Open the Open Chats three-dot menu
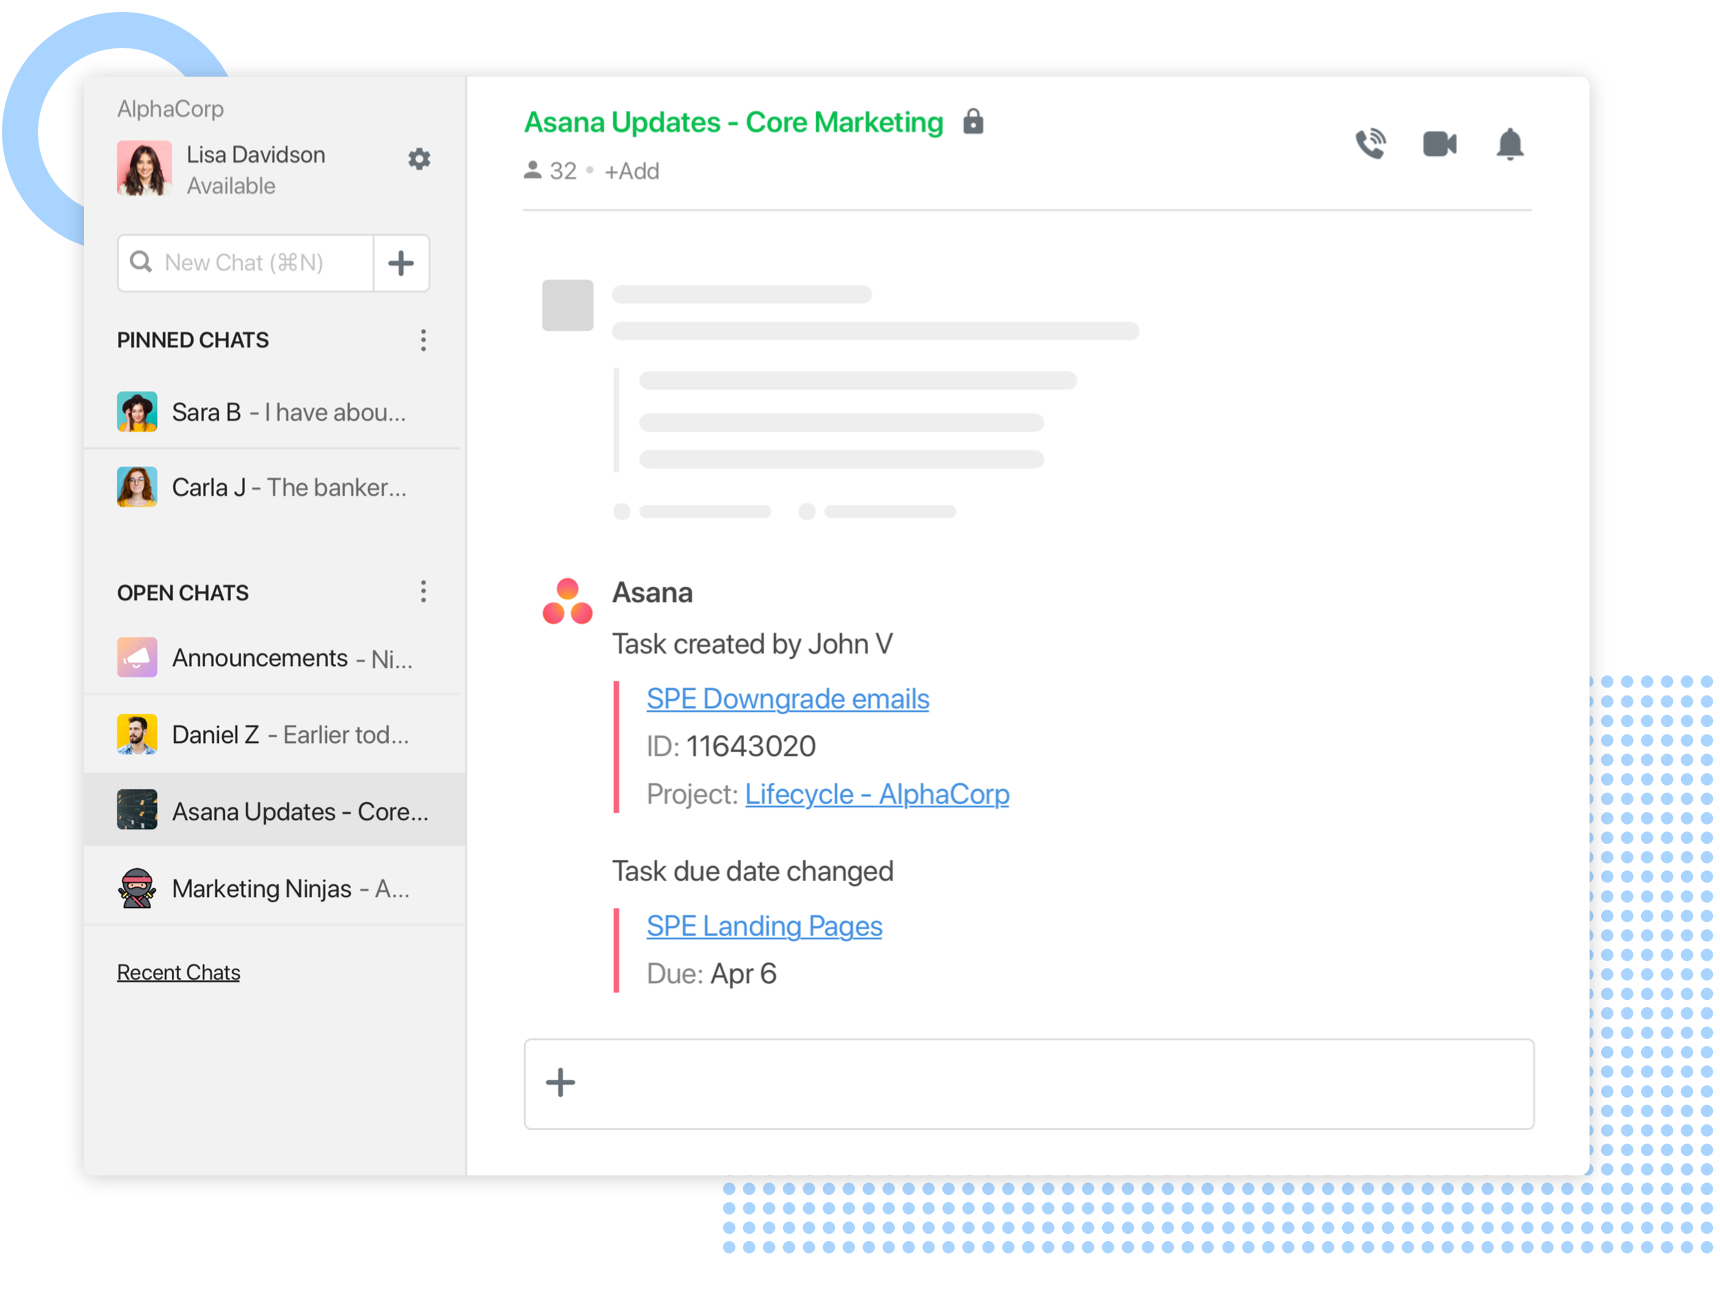1720x1300 pixels. 423,592
